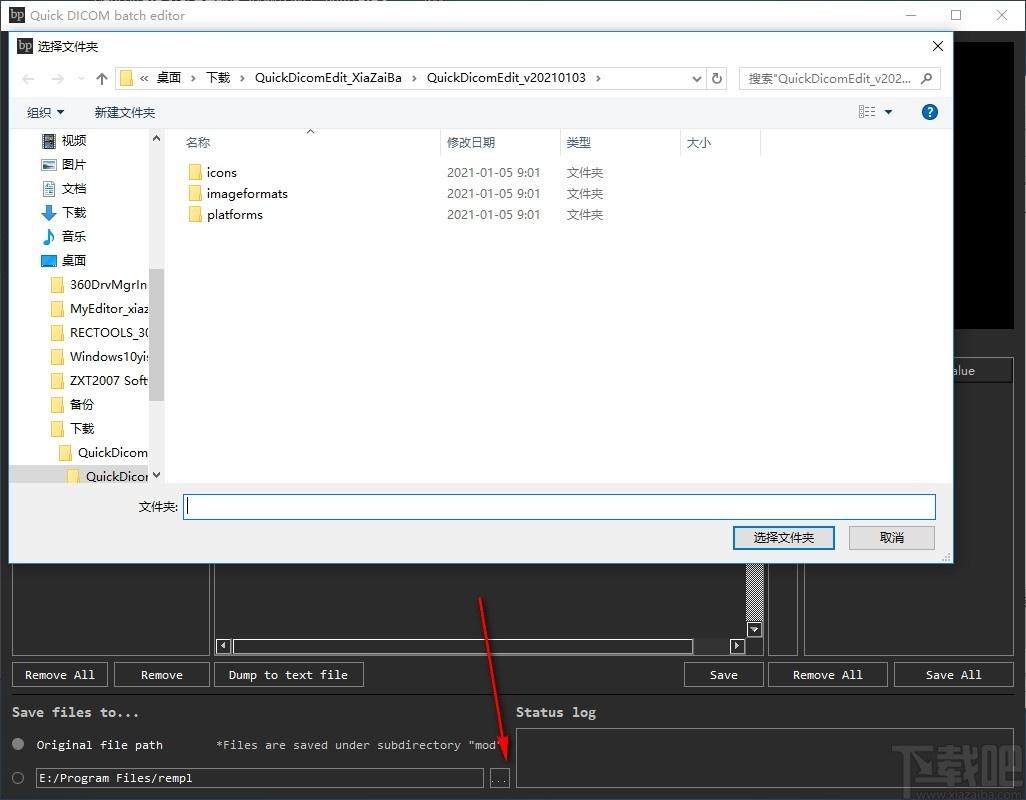
Task: Select QuickDicom parent folder in tree
Action: click(x=103, y=453)
